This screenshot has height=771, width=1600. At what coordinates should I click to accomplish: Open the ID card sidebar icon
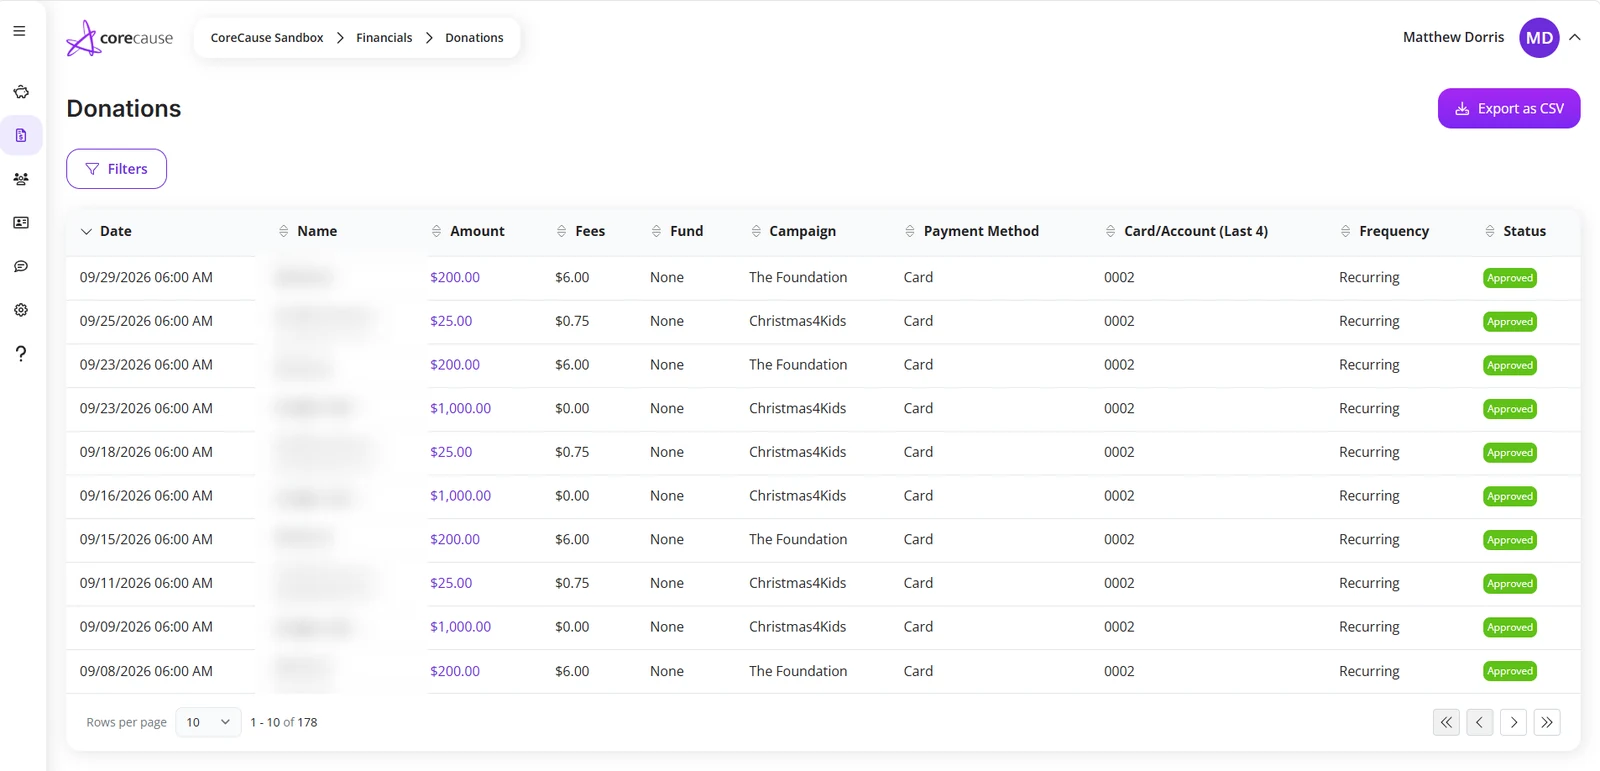coord(21,223)
